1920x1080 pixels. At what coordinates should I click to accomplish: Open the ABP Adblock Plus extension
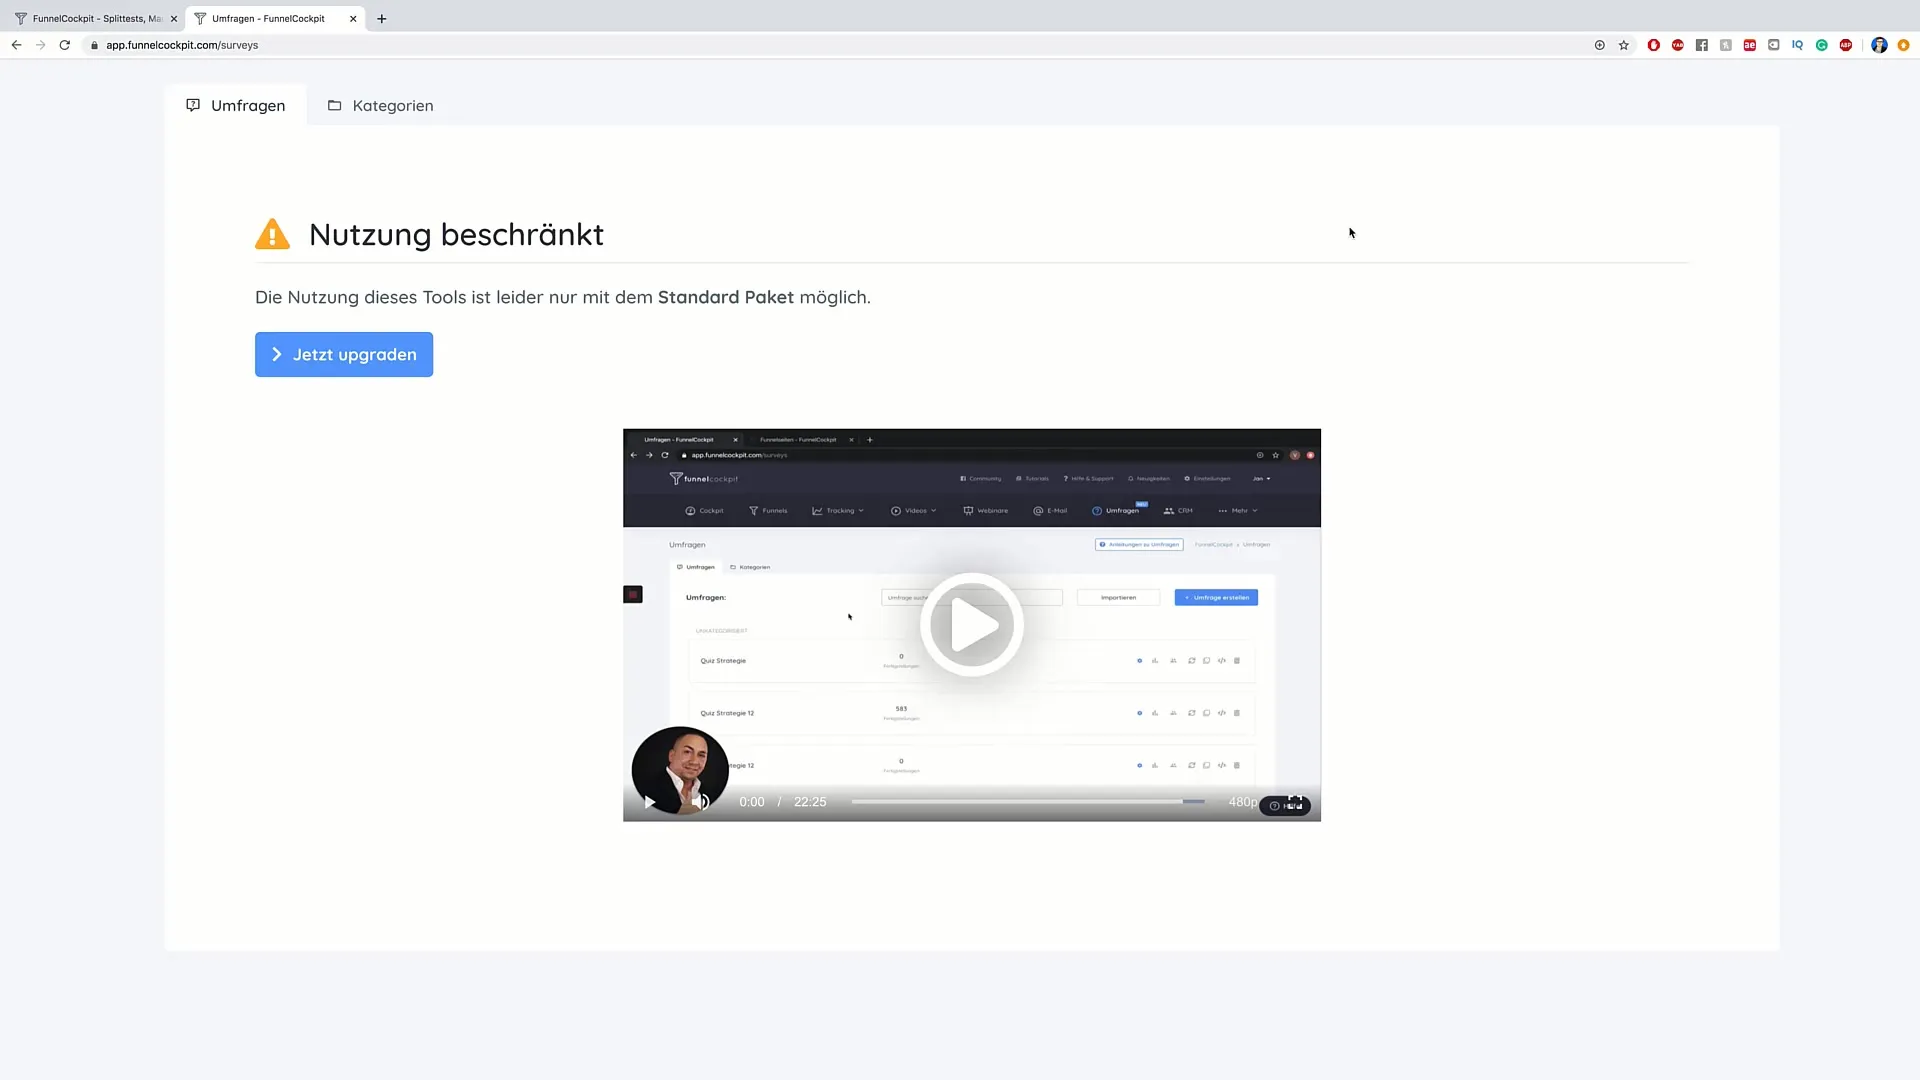tap(1846, 45)
